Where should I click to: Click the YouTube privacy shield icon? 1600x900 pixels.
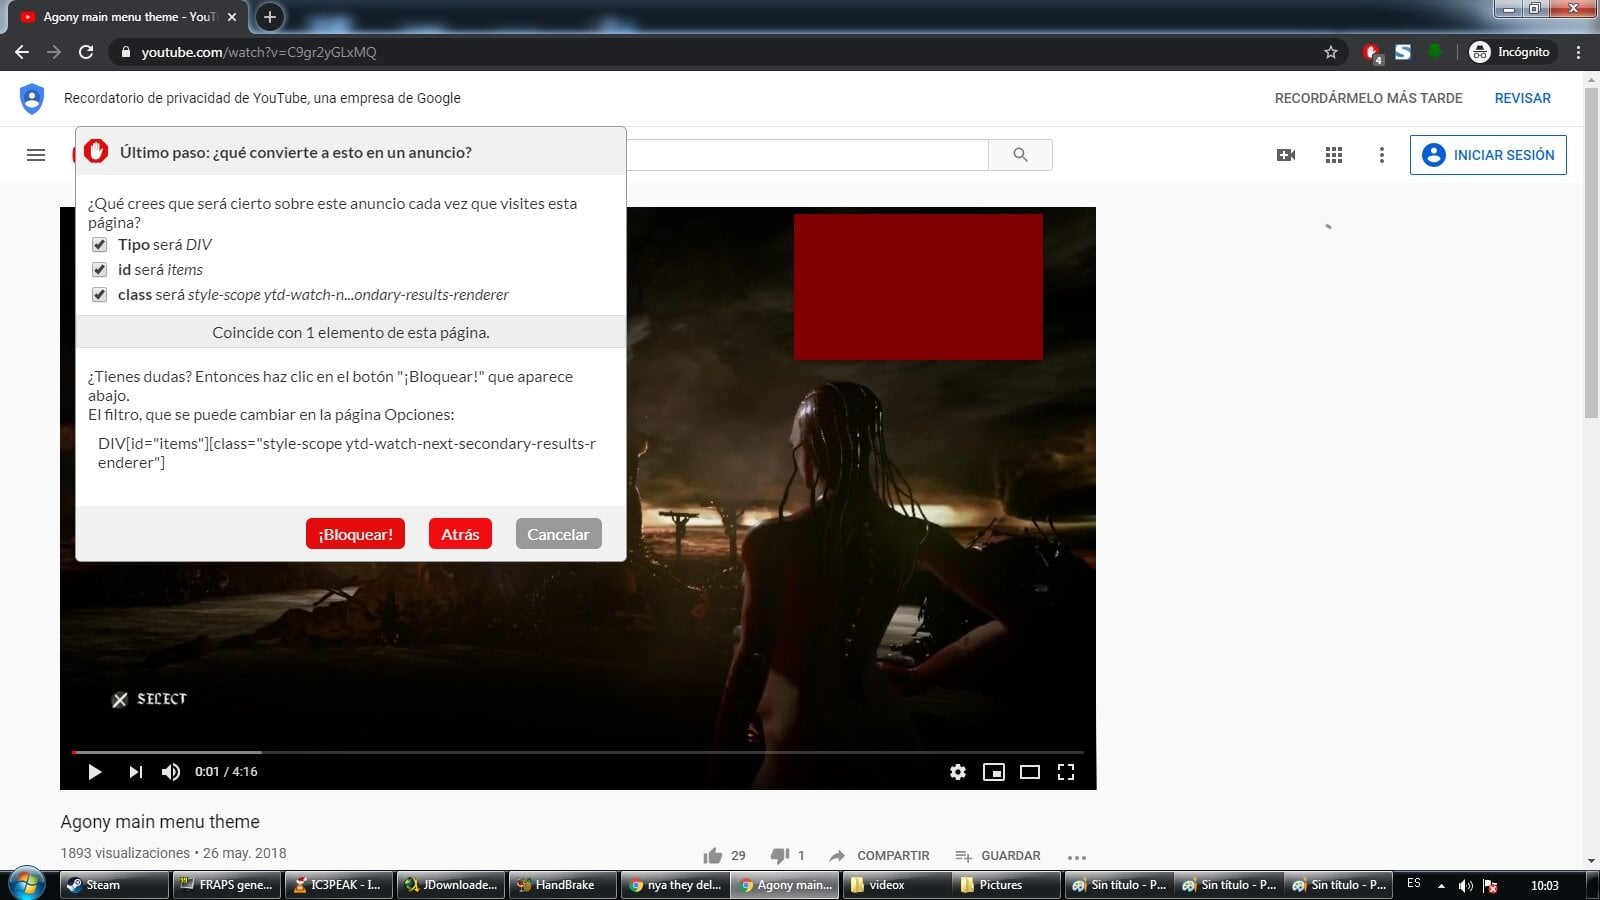[x=32, y=98]
